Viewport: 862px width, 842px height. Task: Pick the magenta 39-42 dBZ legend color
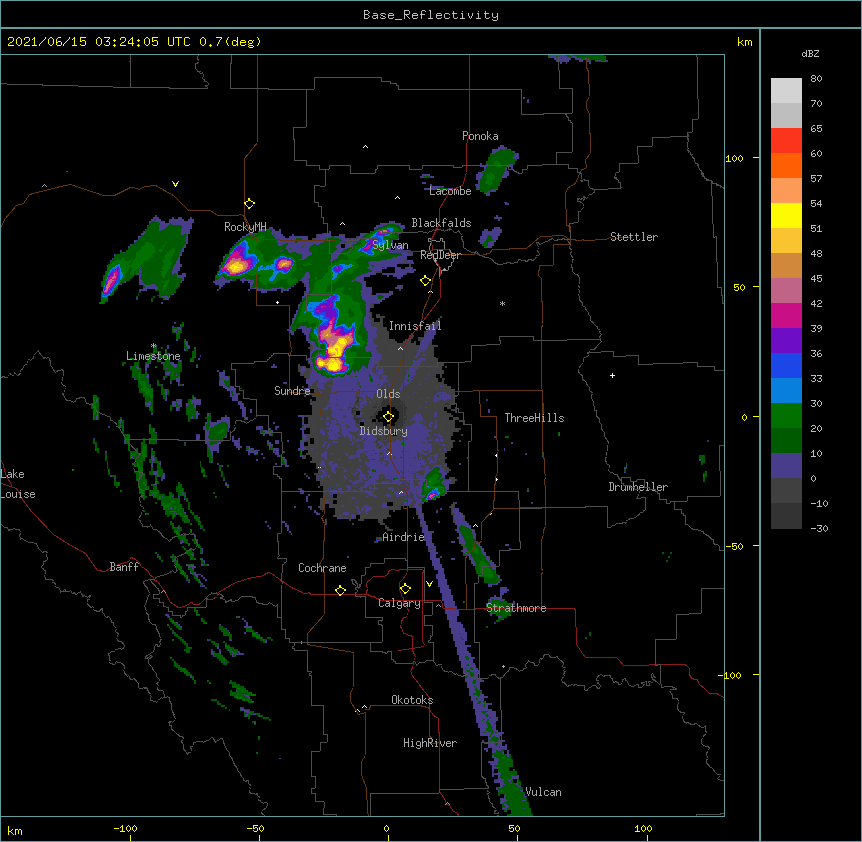786,315
